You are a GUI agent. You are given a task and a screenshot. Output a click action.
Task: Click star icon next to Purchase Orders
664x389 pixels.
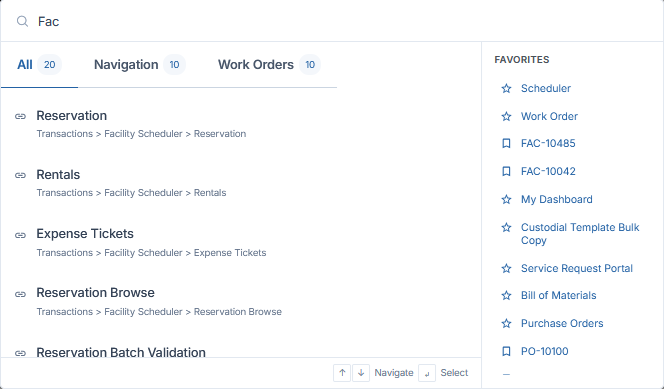pos(506,323)
